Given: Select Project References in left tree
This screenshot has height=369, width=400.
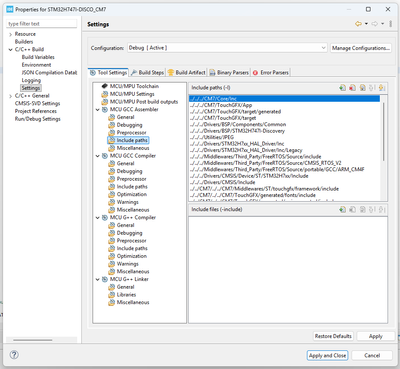Looking at the screenshot, I should click(36, 111).
